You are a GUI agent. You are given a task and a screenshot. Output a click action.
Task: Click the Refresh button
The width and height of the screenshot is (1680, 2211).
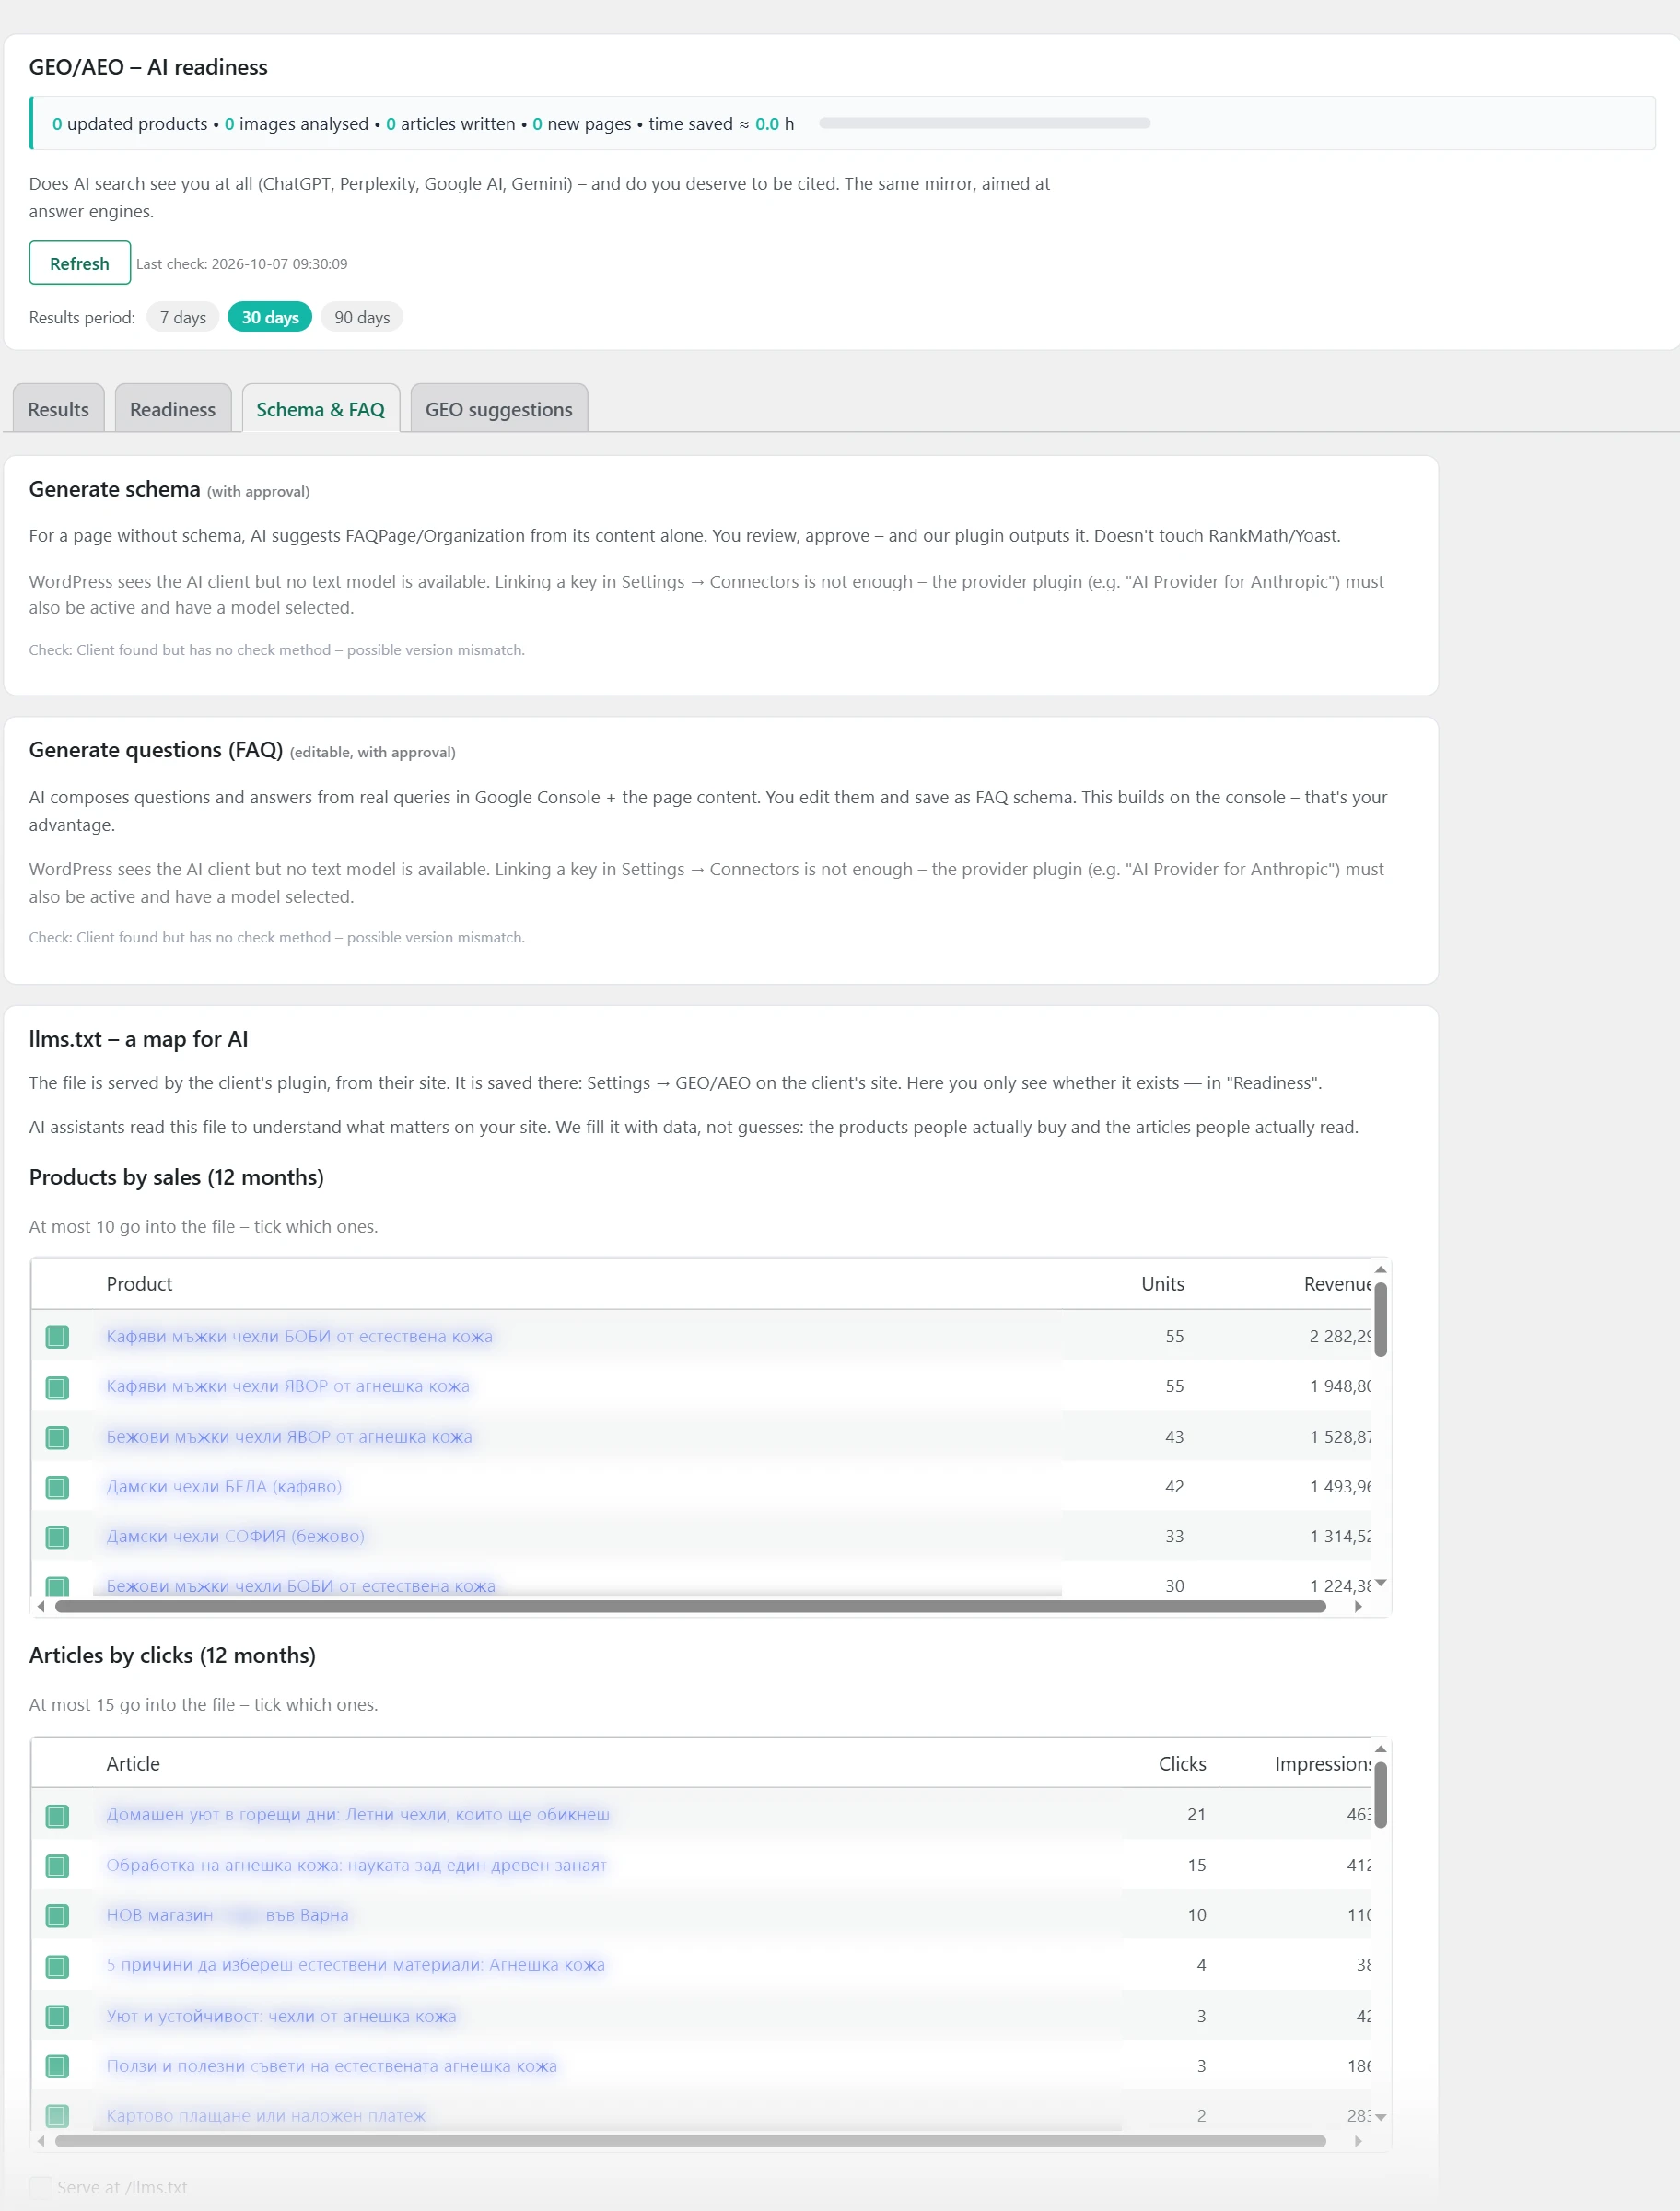coord(79,263)
